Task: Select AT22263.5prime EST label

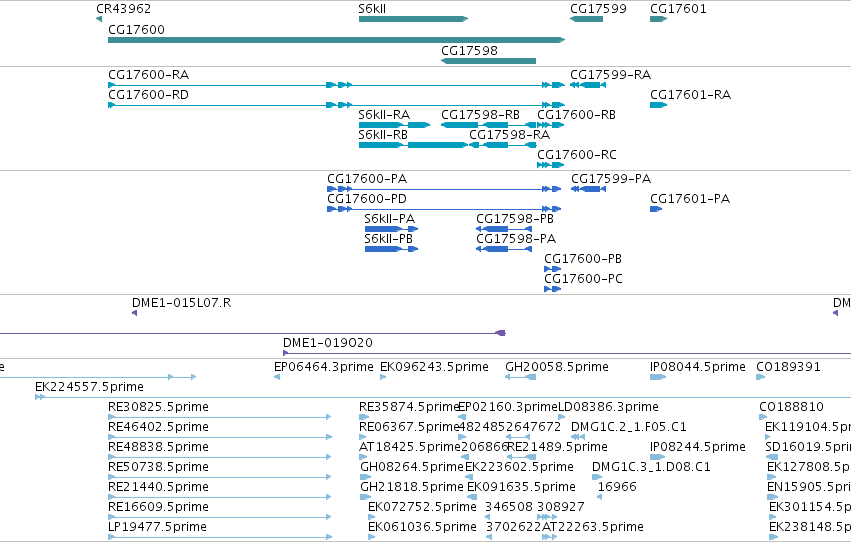Action: click(x=593, y=528)
